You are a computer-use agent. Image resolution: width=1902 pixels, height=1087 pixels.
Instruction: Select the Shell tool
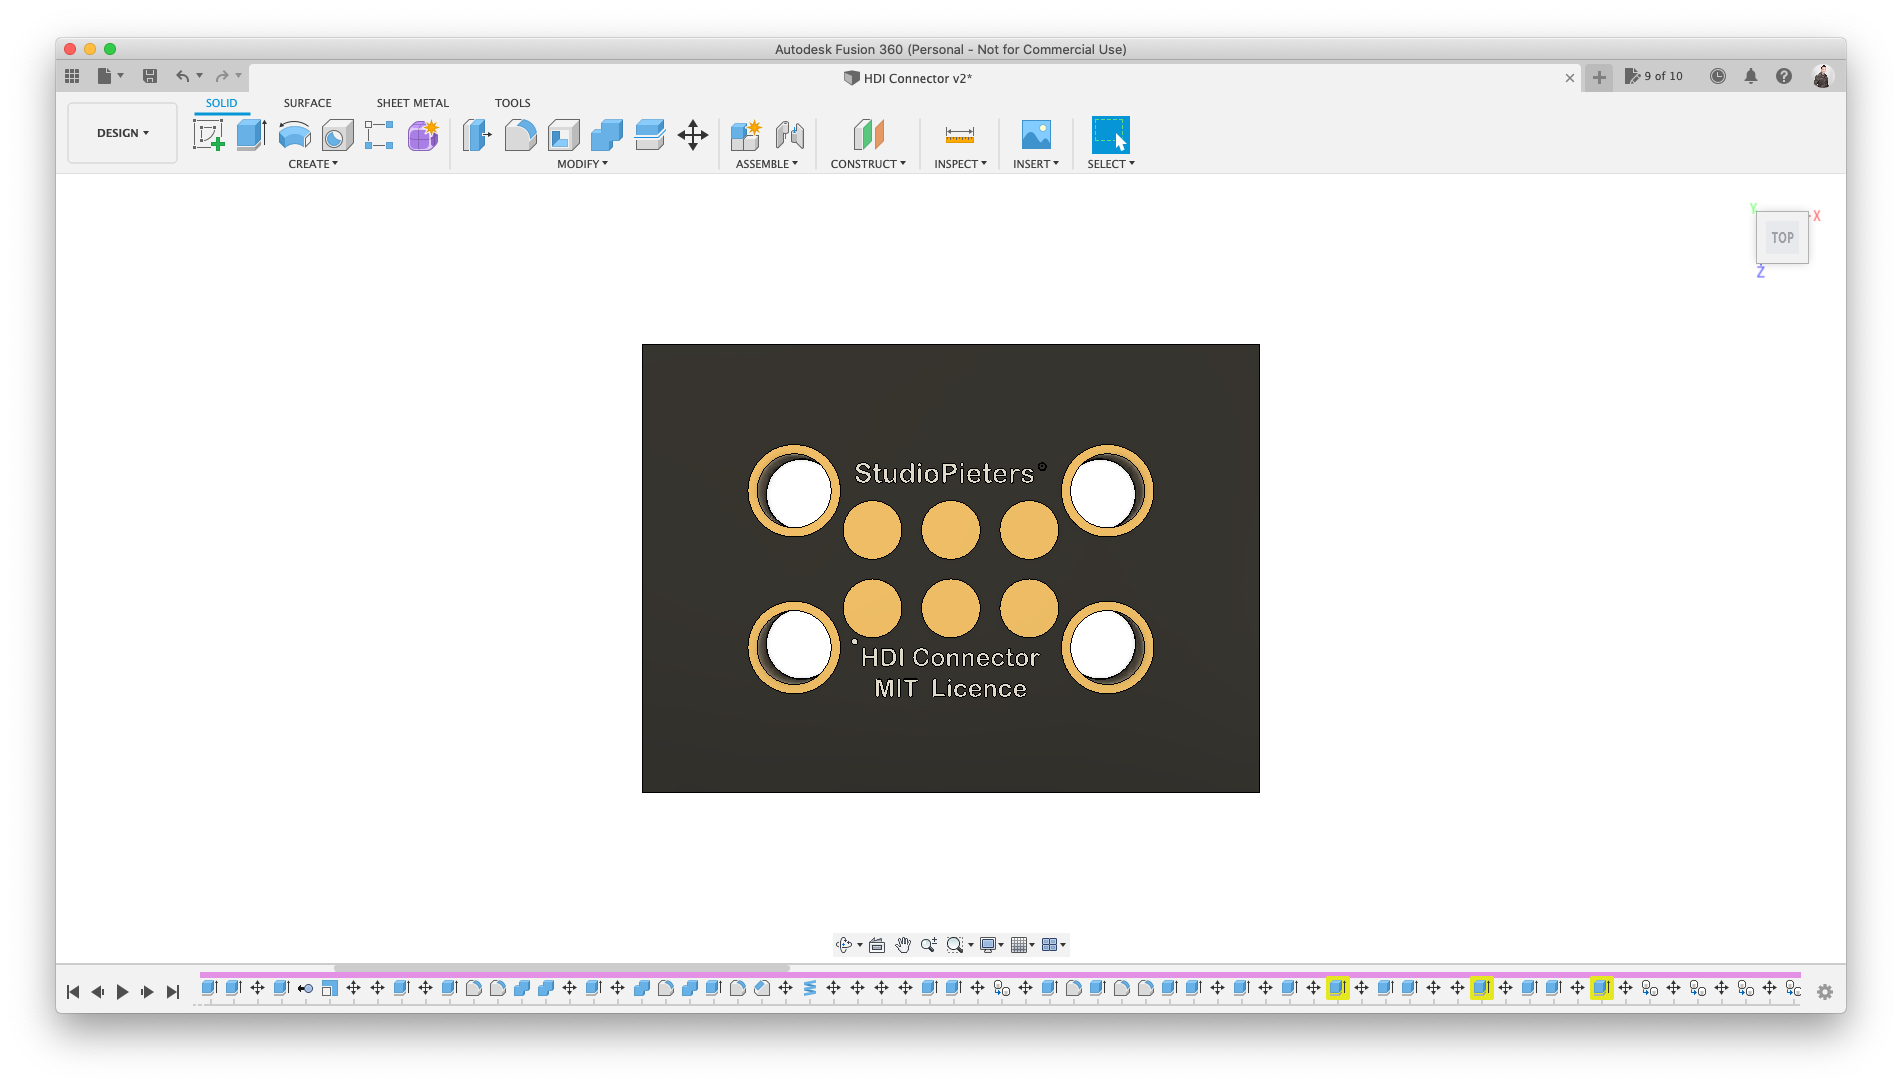(563, 135)
